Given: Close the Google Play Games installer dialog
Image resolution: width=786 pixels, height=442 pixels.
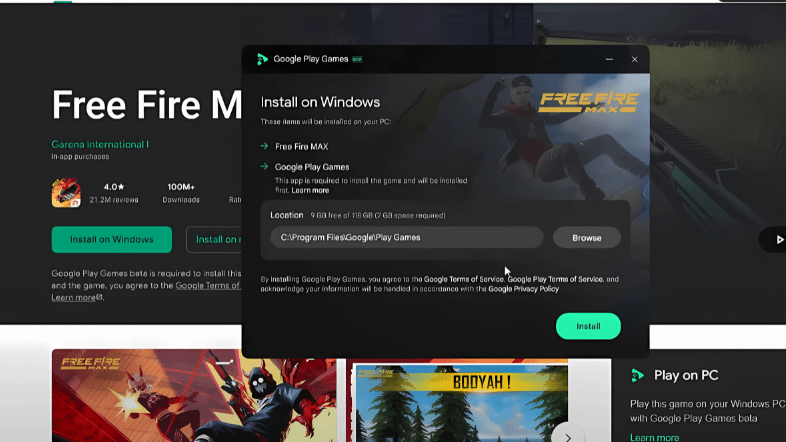Looking at the screenshot, I should (x=634, y=59).
